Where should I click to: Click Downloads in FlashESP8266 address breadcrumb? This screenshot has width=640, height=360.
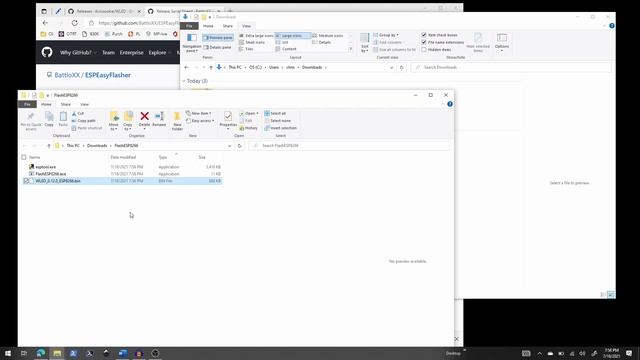(97, 146)
